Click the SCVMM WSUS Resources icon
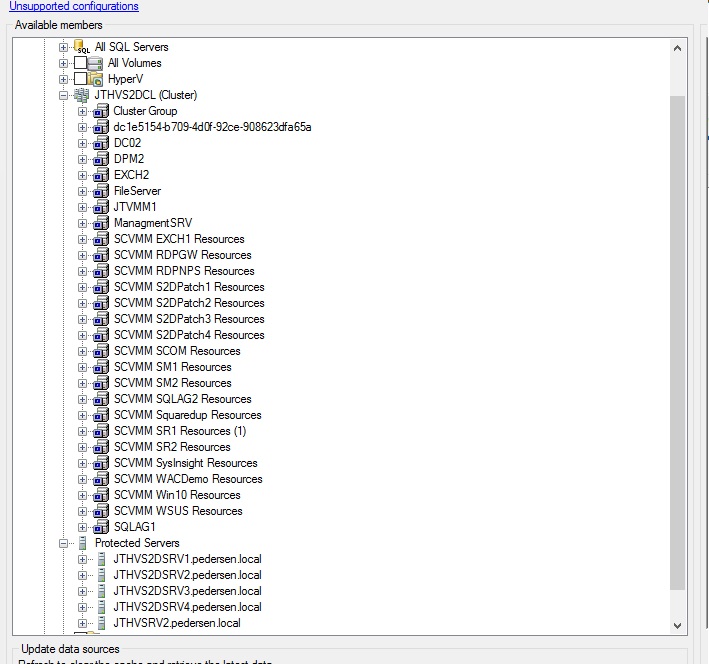 101,511
